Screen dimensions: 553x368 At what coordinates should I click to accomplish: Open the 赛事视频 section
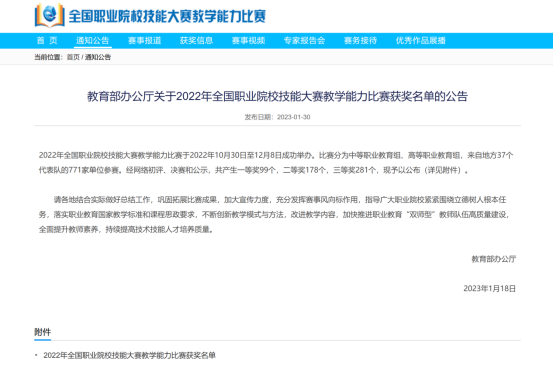[248, 41]
